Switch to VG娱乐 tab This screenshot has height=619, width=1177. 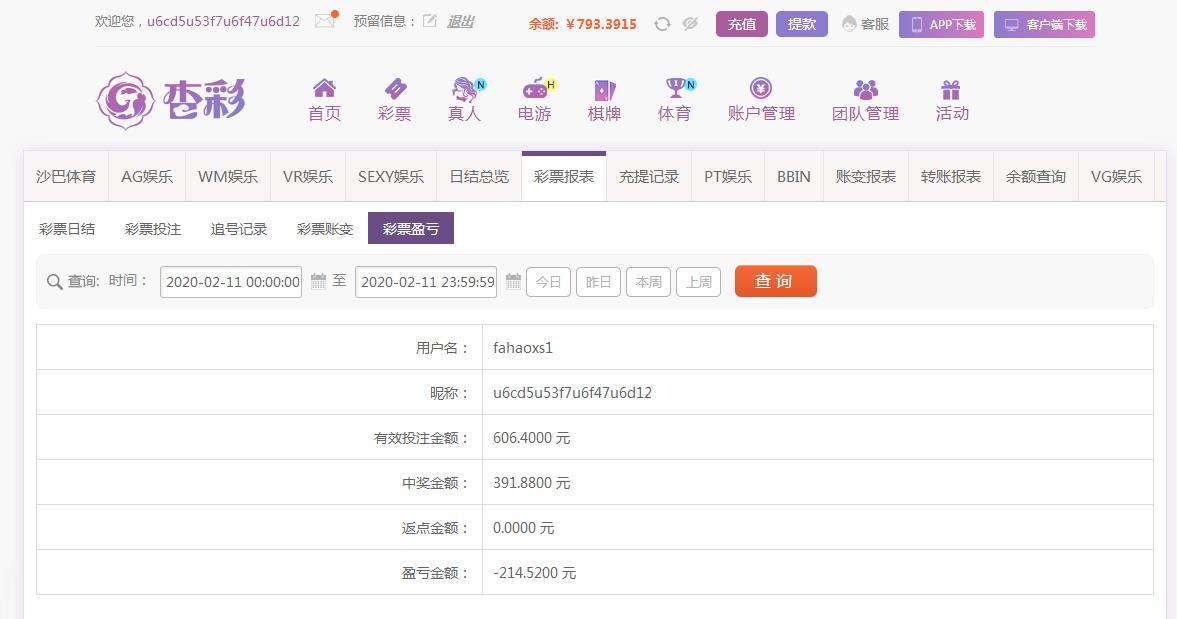[x=1116, y=176]
